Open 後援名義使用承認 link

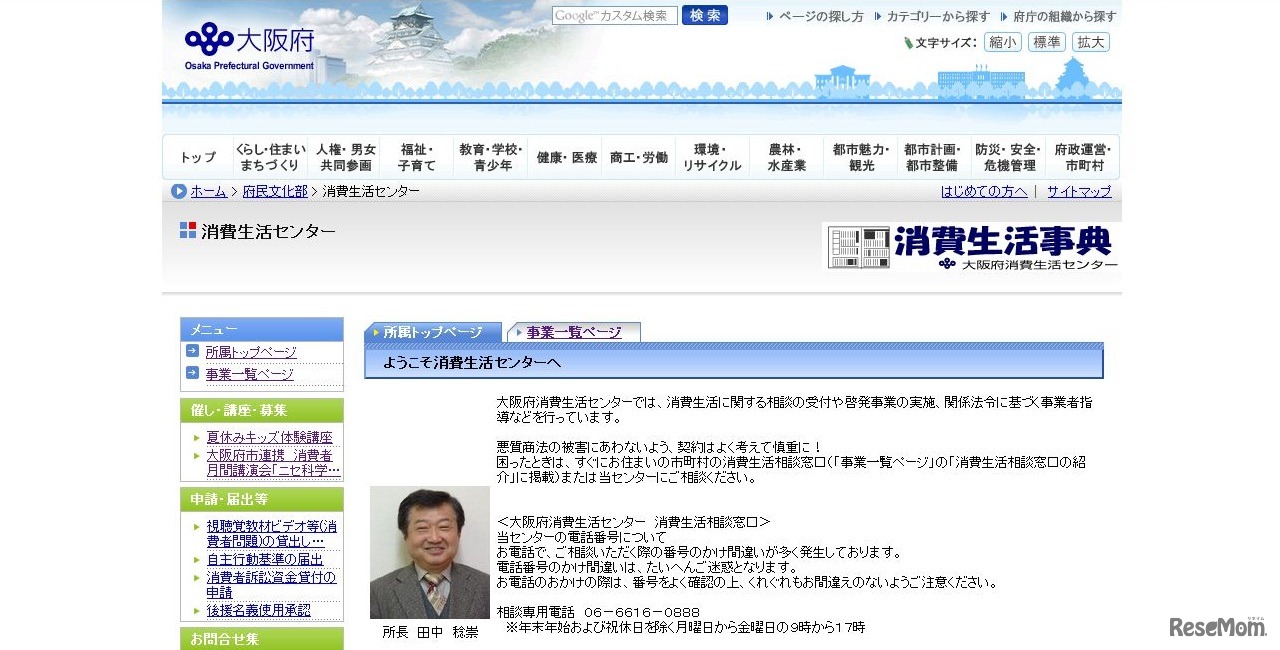pyautogui.click(x=258, y=609)
